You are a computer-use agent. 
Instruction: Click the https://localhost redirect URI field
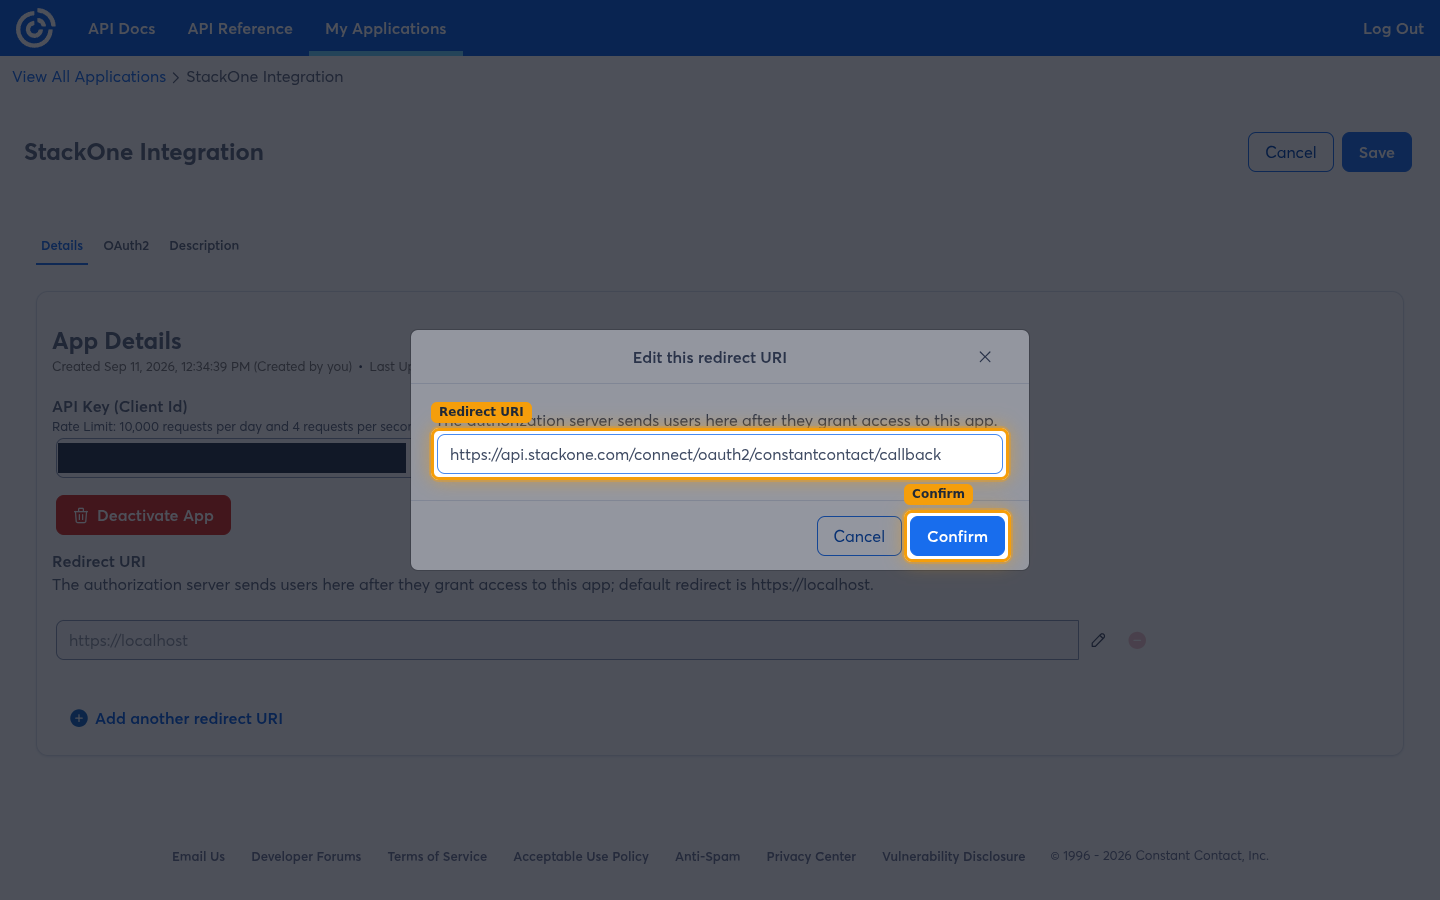(x=567, y=640)
